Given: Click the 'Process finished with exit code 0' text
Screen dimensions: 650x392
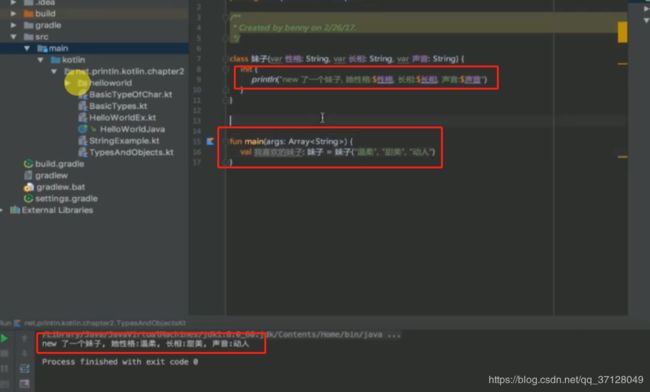Looking at the screenshot, I should pyautogui.click(x=120, y=362).
